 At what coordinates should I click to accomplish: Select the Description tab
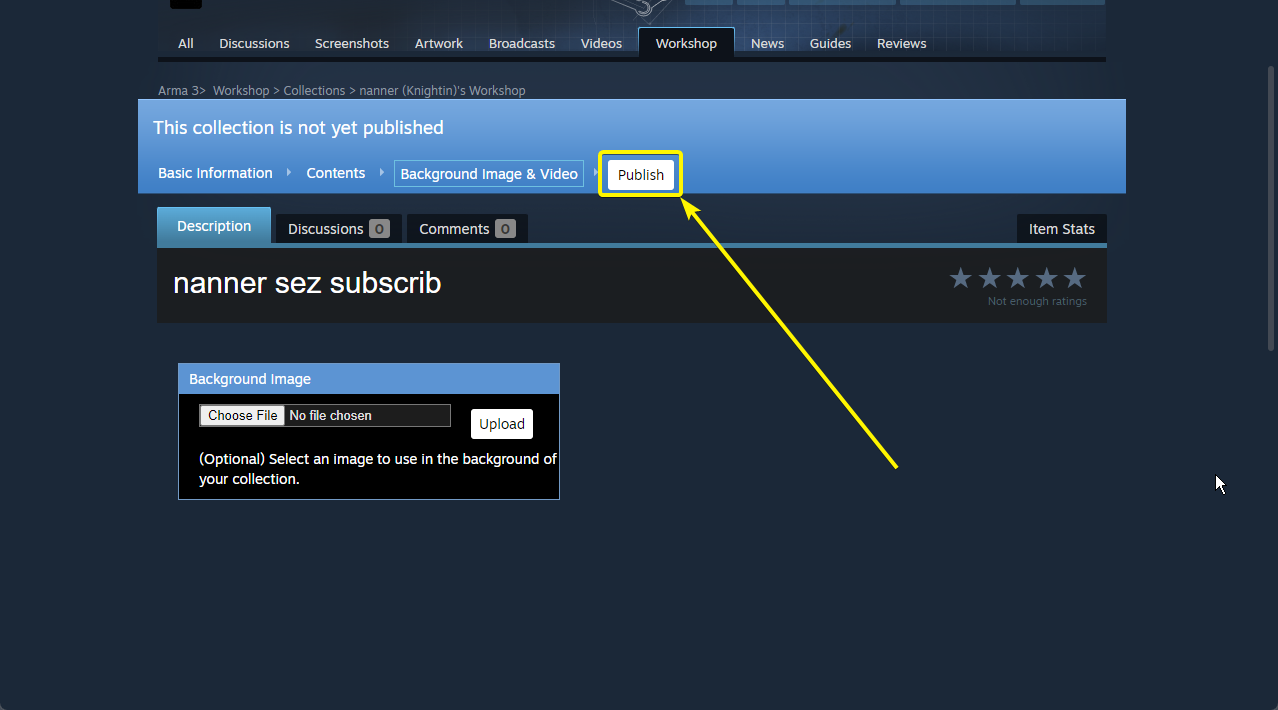[214, 226]
